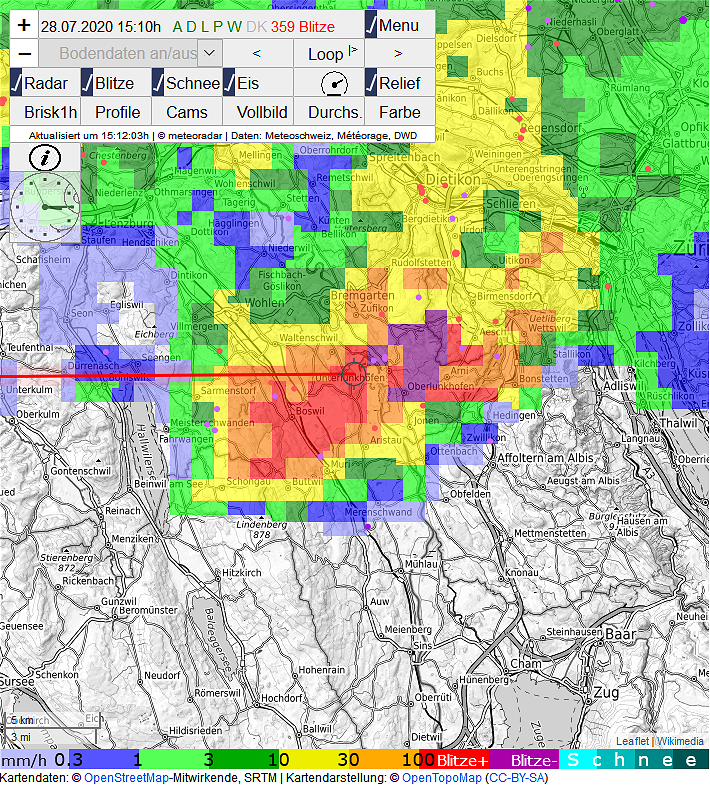710x790 pixels.
Task: Open the OpenStreetMap attribution link
Action: pyautogui.click(x=126, y=777)
